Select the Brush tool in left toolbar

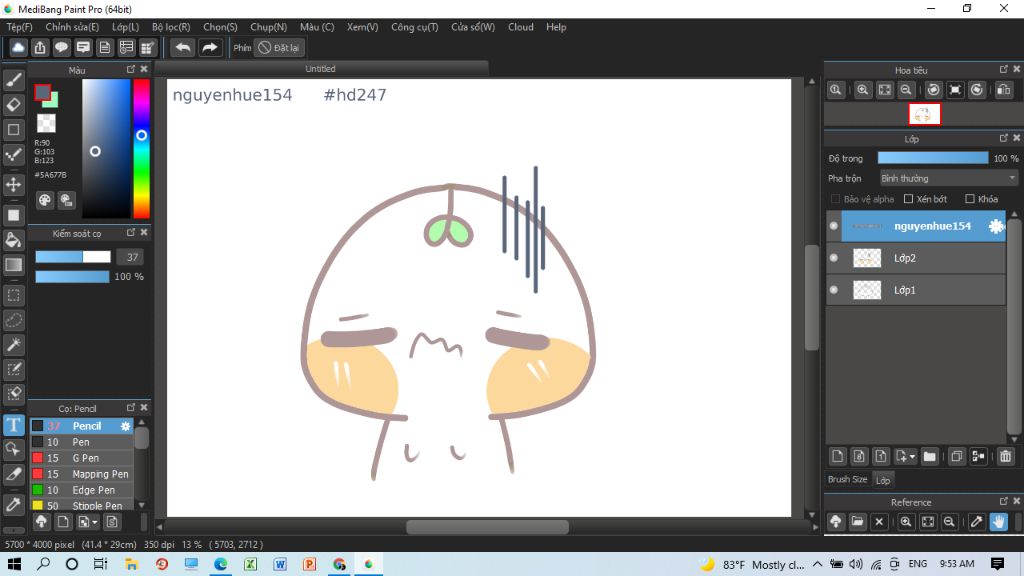14,80
